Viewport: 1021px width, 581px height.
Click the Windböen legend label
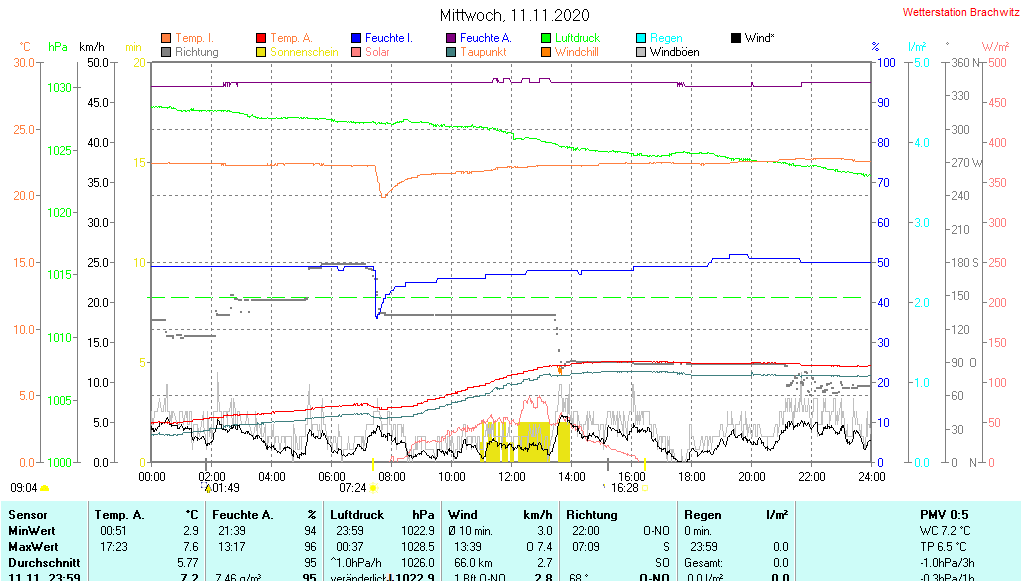click(x=674, y=52)
